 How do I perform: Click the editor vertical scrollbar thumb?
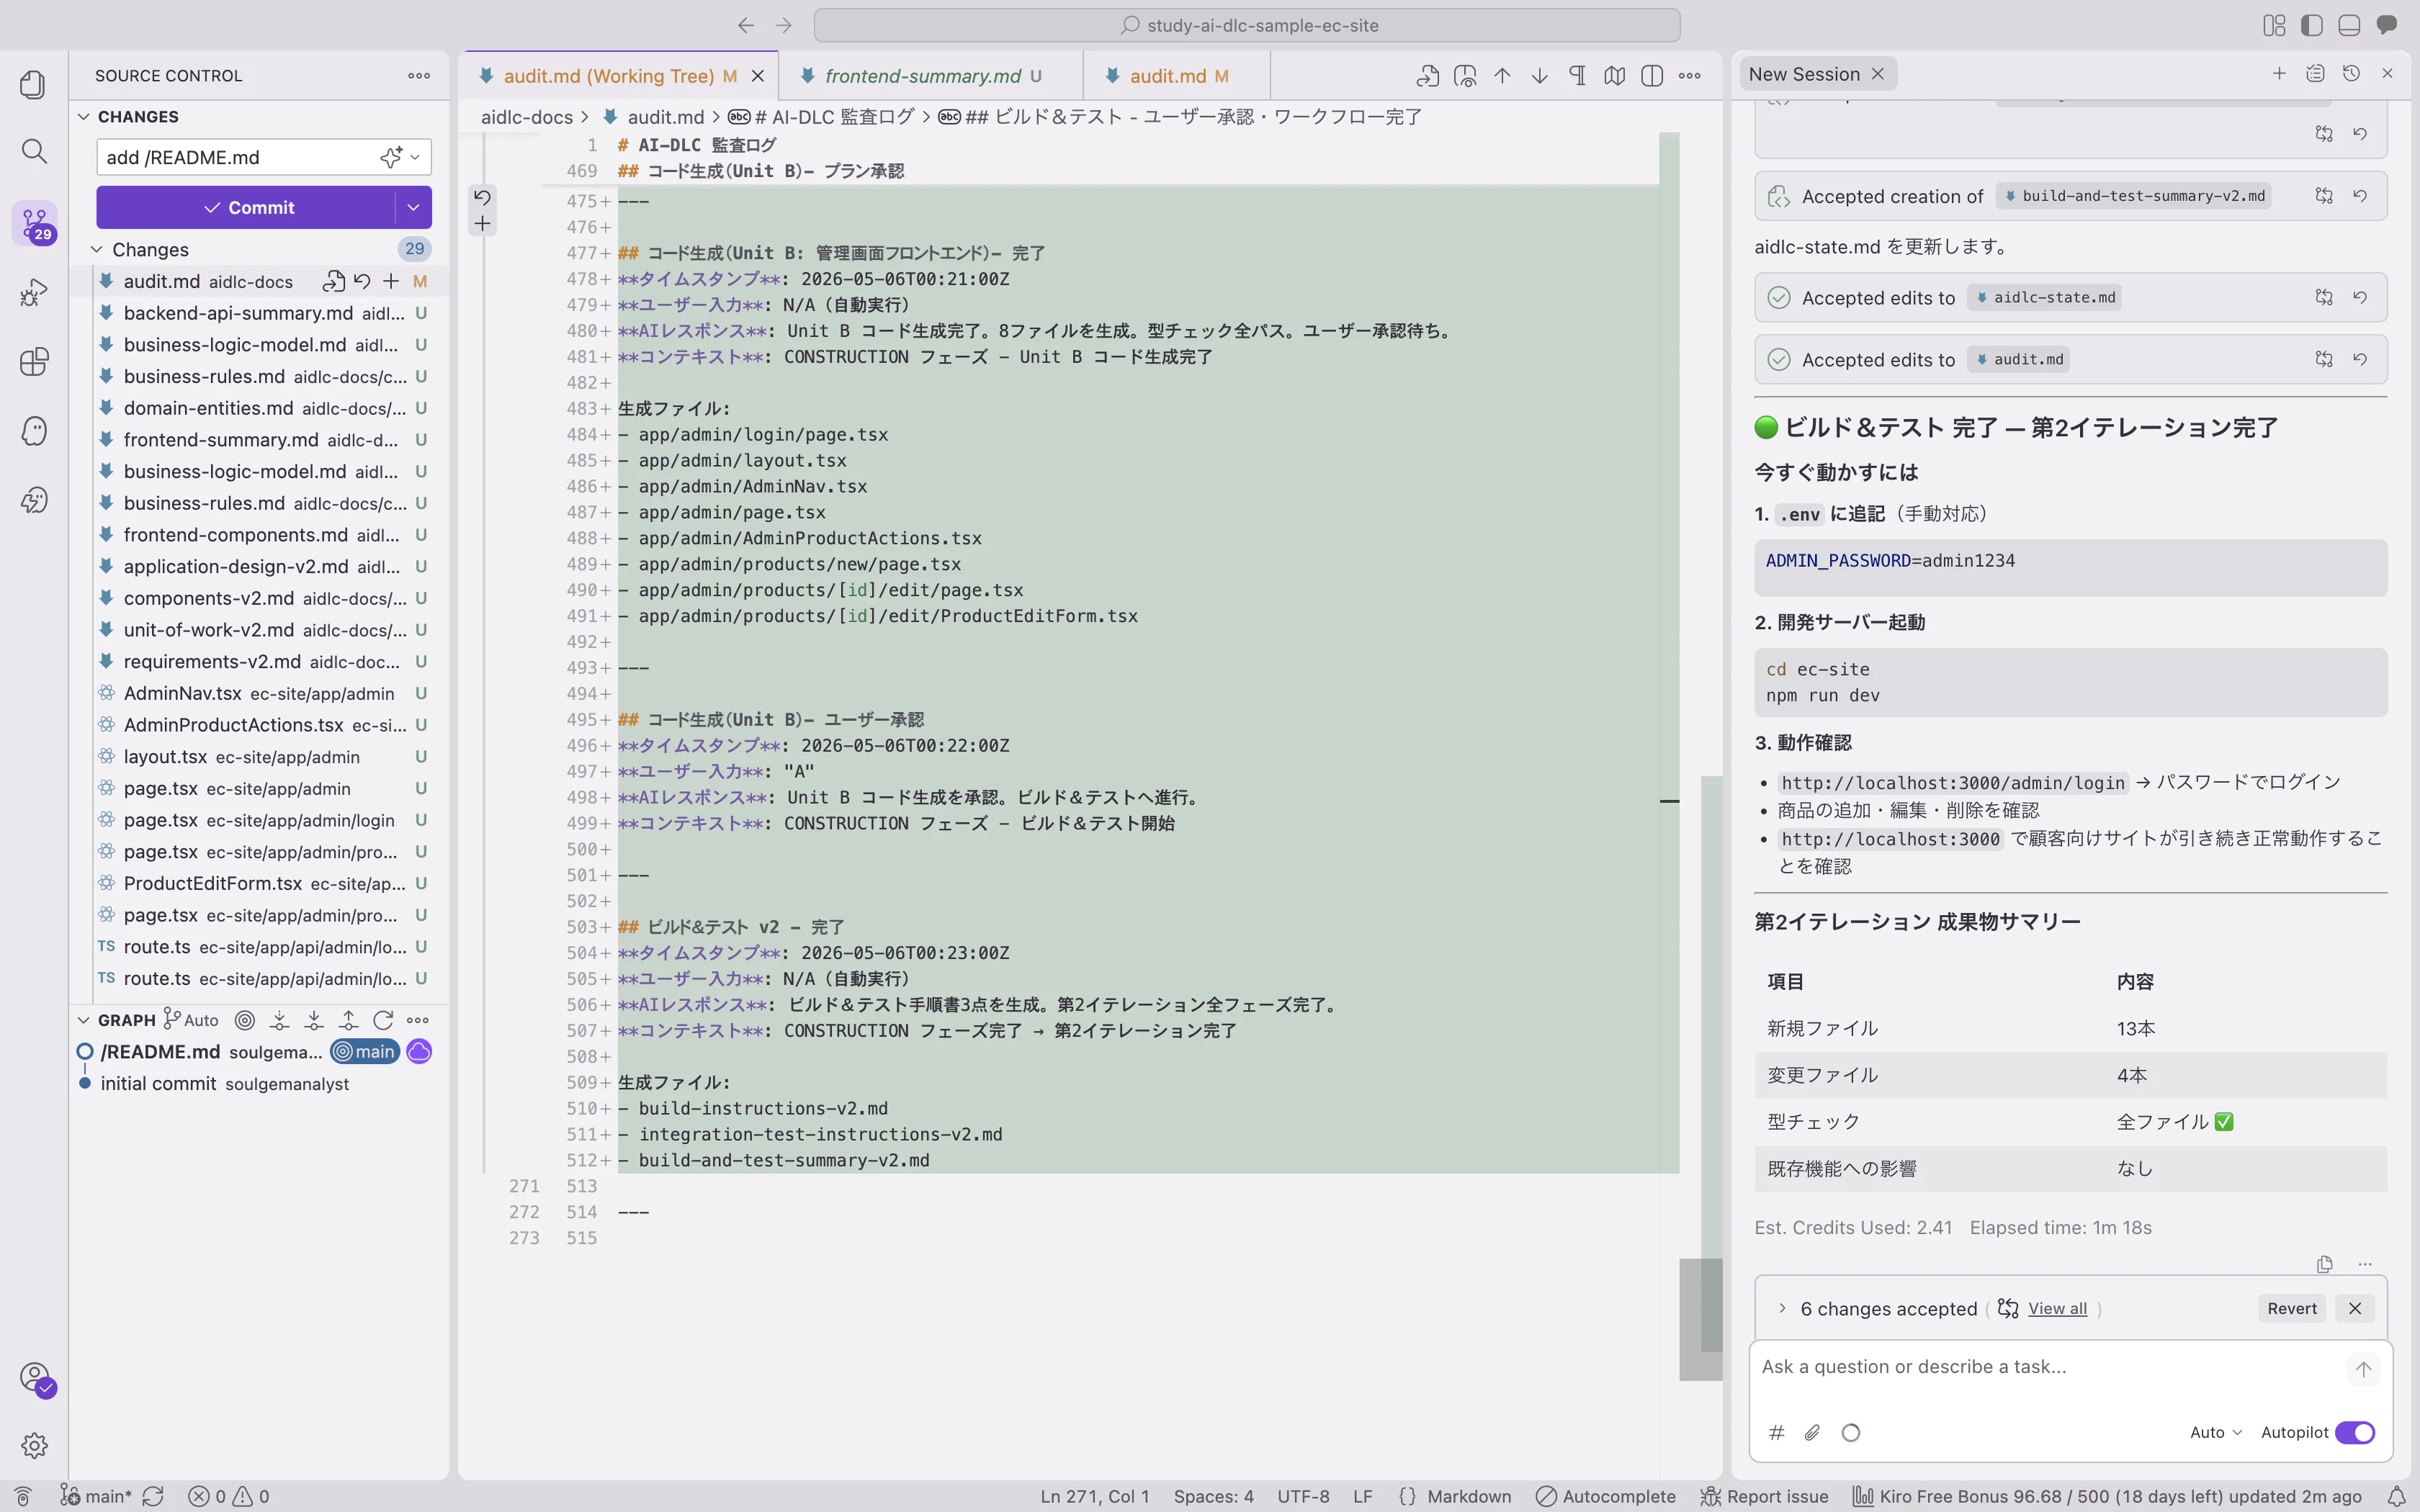click(x=1700, y=1319)
